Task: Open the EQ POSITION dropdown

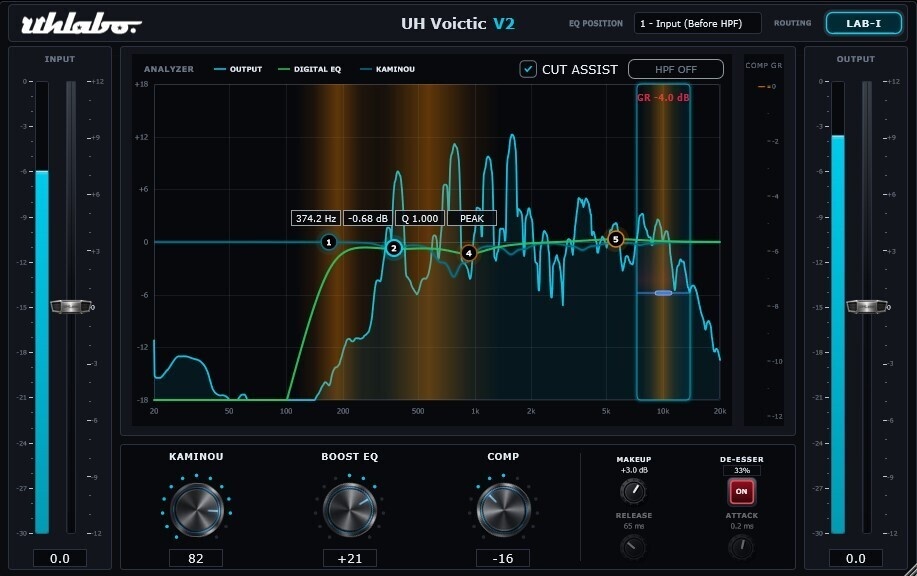Action: 697,23
